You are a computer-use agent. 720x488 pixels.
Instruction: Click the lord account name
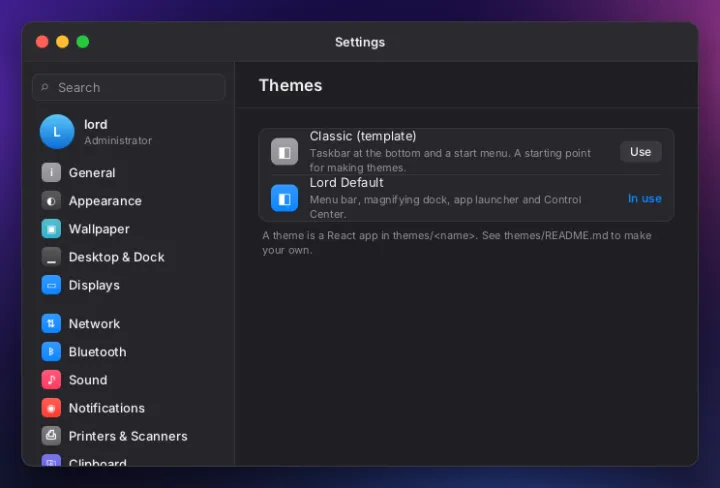click(96, 124)
